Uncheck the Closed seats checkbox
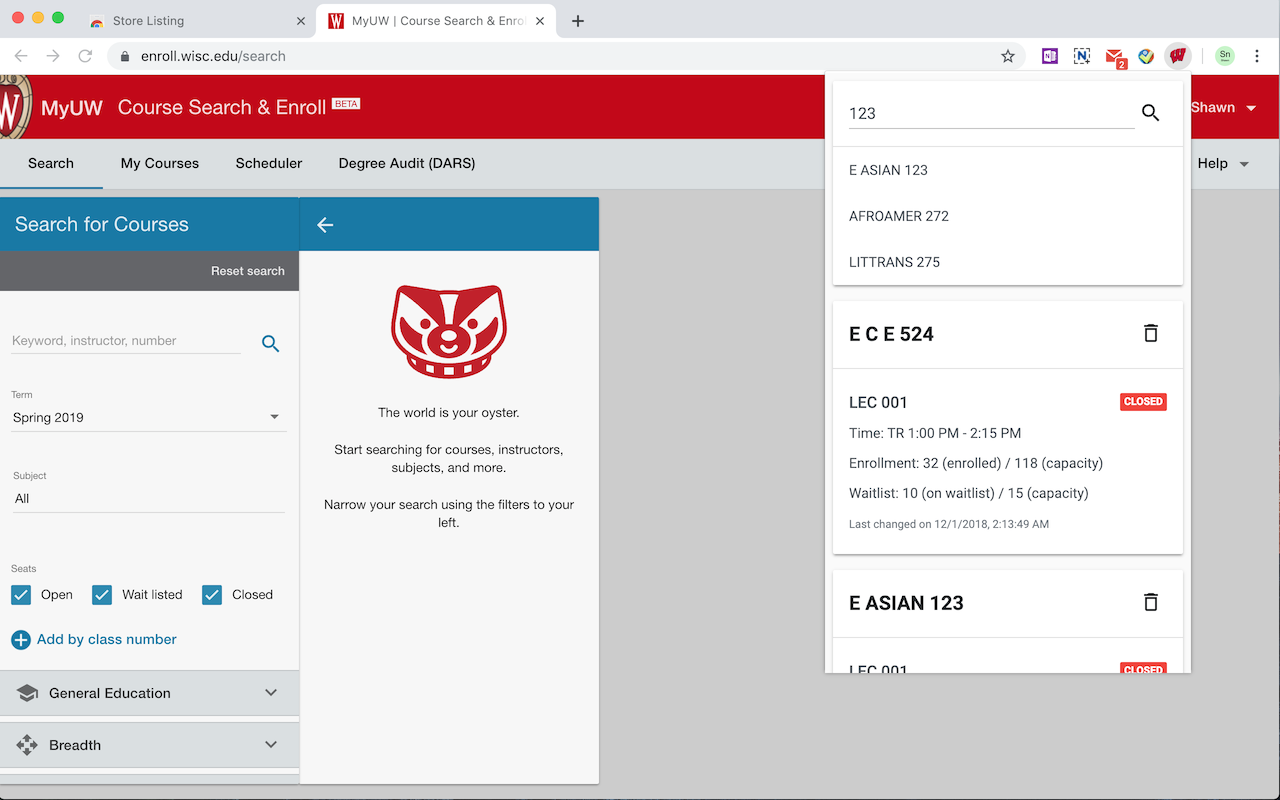Image resolution: width=1280 pixels, height=800 pixels. click(x=212, y=594)
